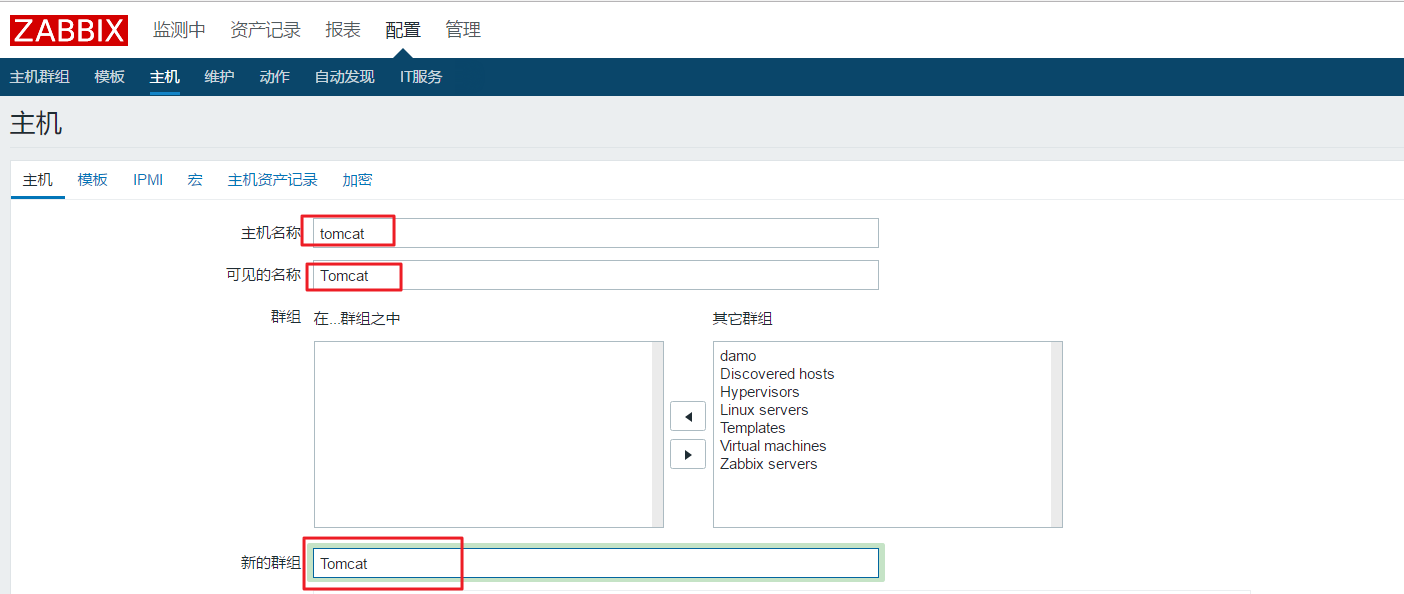
Task: Move group left with the left-arrow button
Action: tap(688, 416)
